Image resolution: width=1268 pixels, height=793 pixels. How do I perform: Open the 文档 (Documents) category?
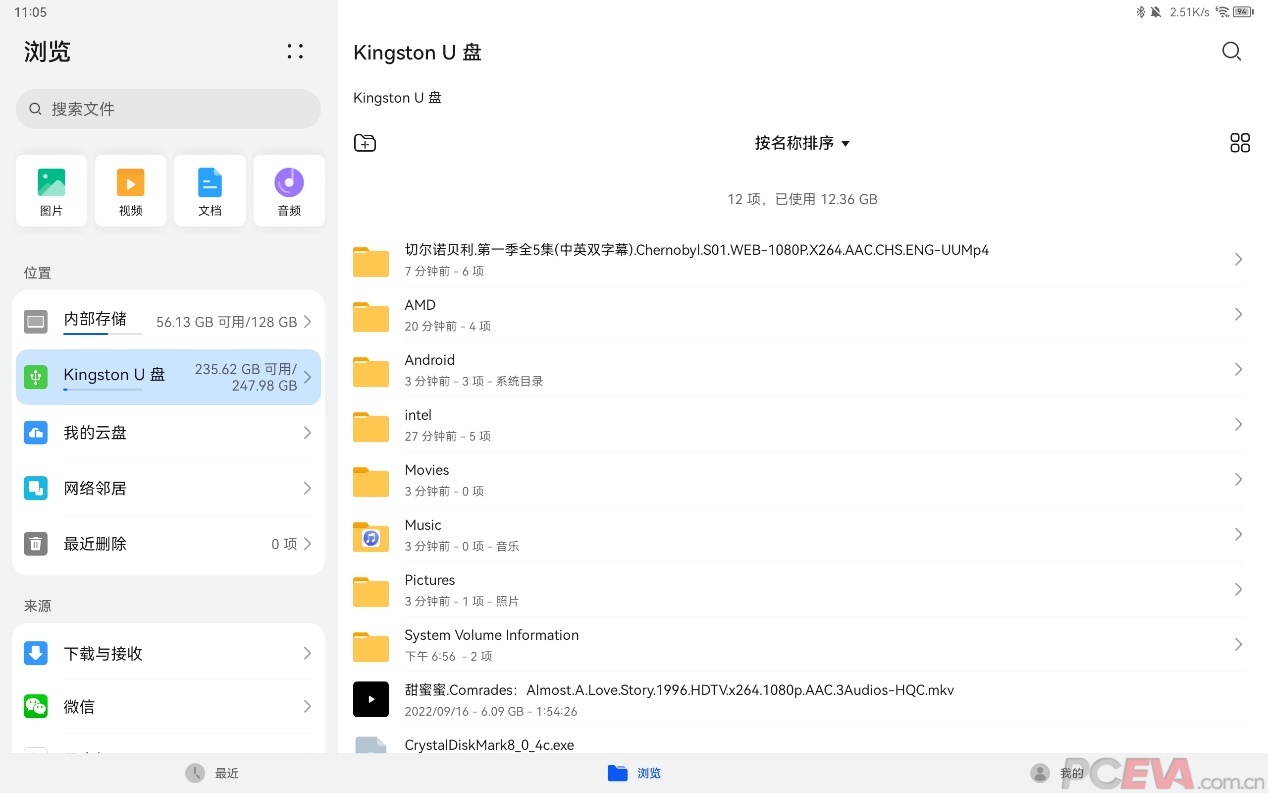point(209,190)
